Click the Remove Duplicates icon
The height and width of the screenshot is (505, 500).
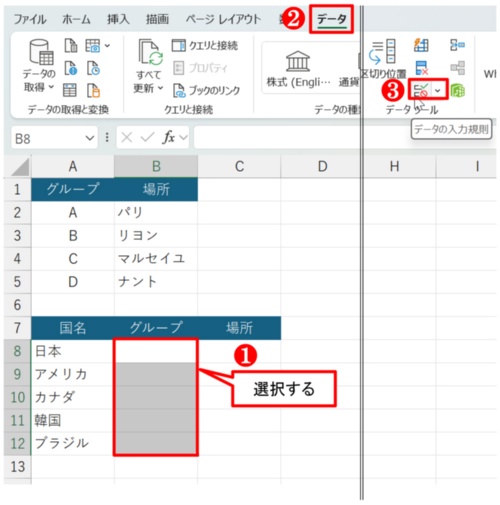421,68
